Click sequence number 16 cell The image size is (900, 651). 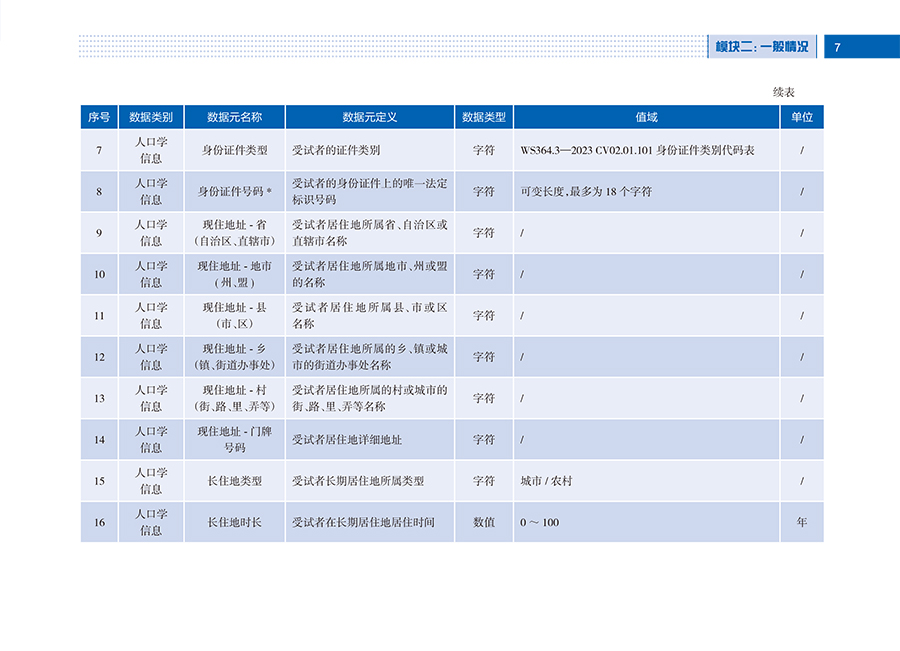99,522
